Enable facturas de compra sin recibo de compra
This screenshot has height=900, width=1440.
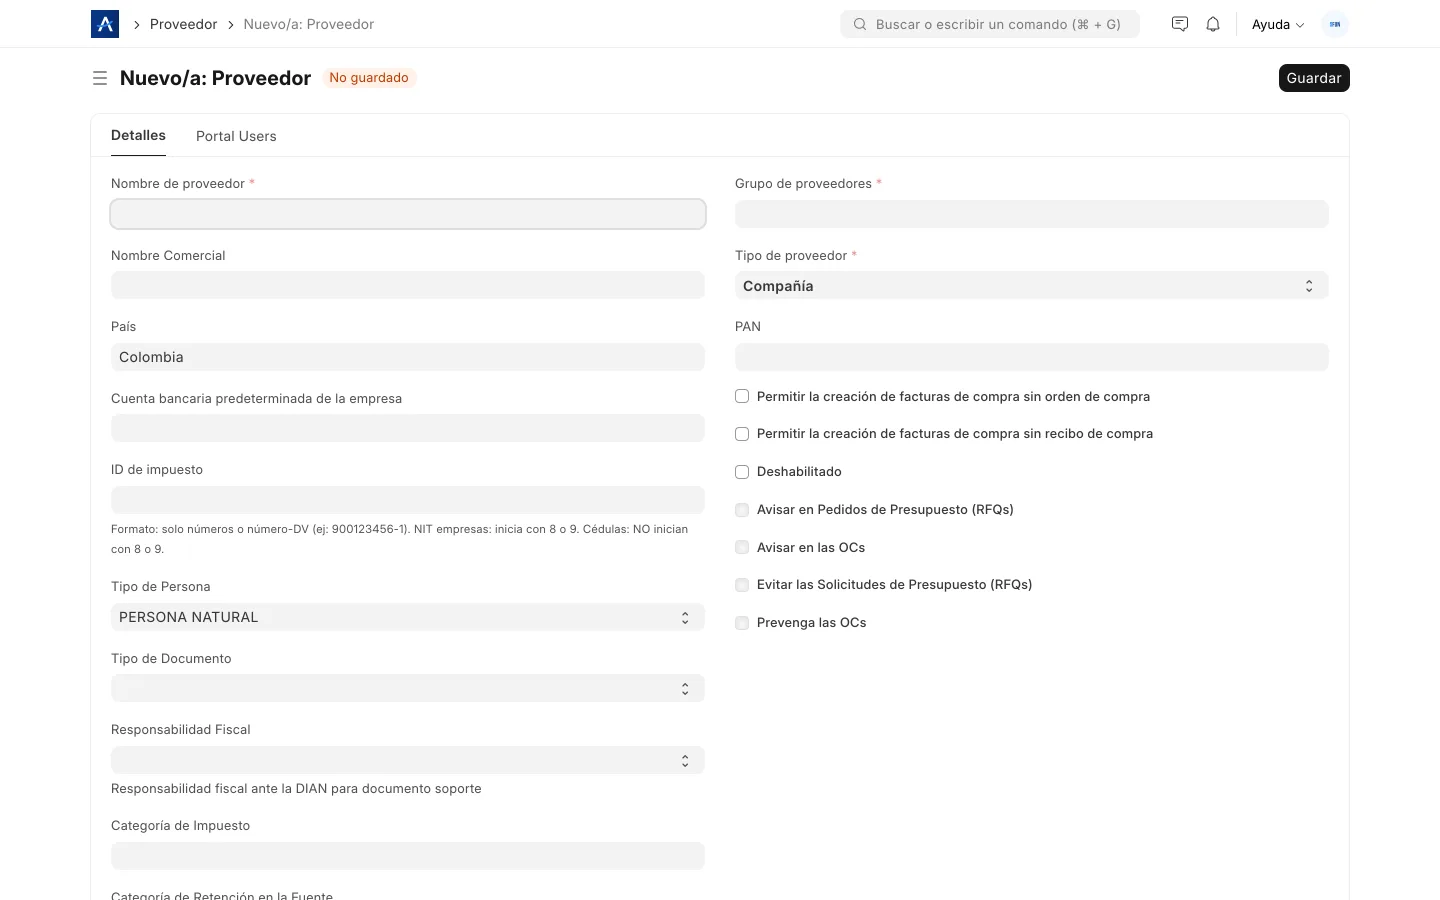click(742, 434)
